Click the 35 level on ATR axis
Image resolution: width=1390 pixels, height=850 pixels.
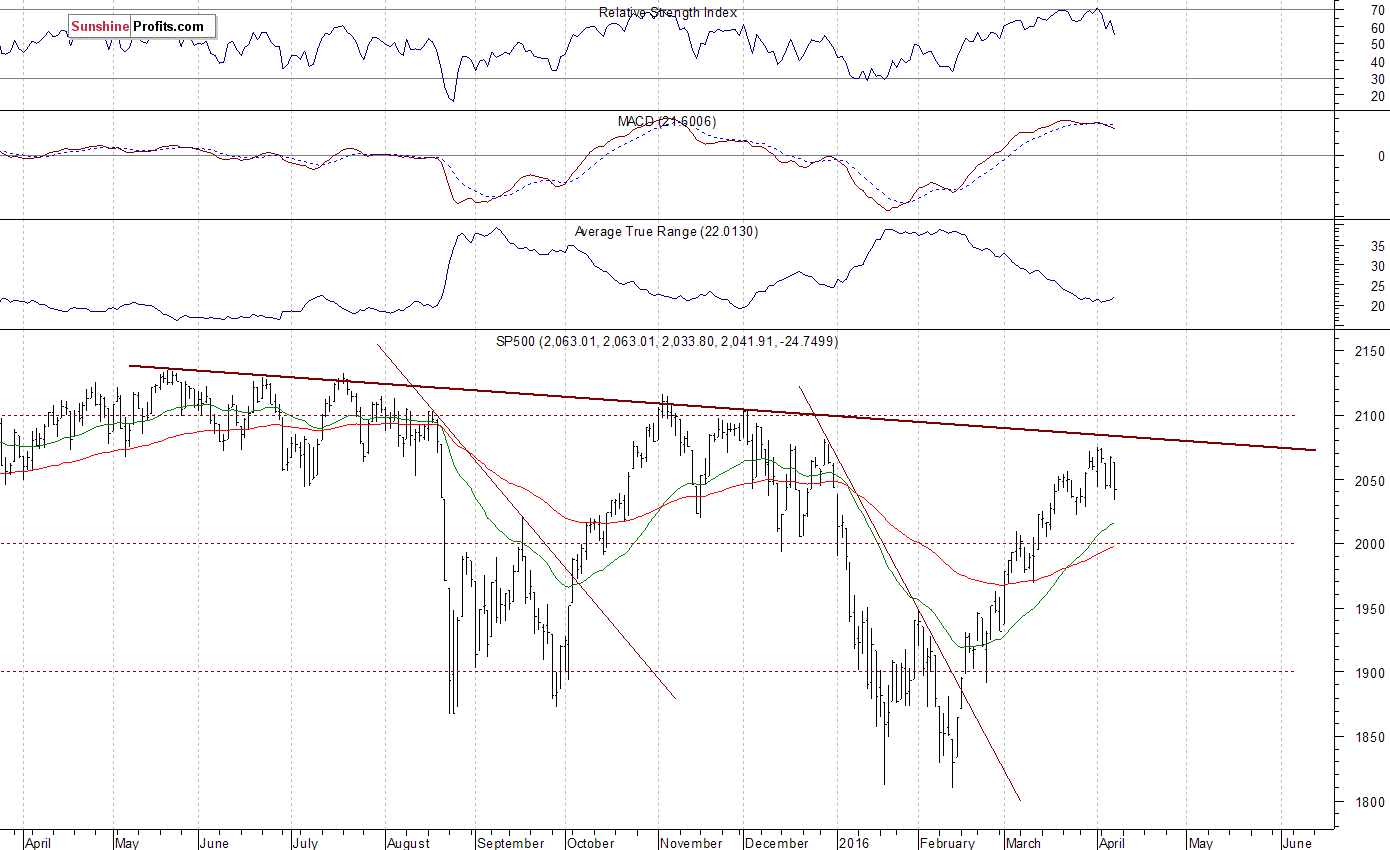click(1378, 246)
